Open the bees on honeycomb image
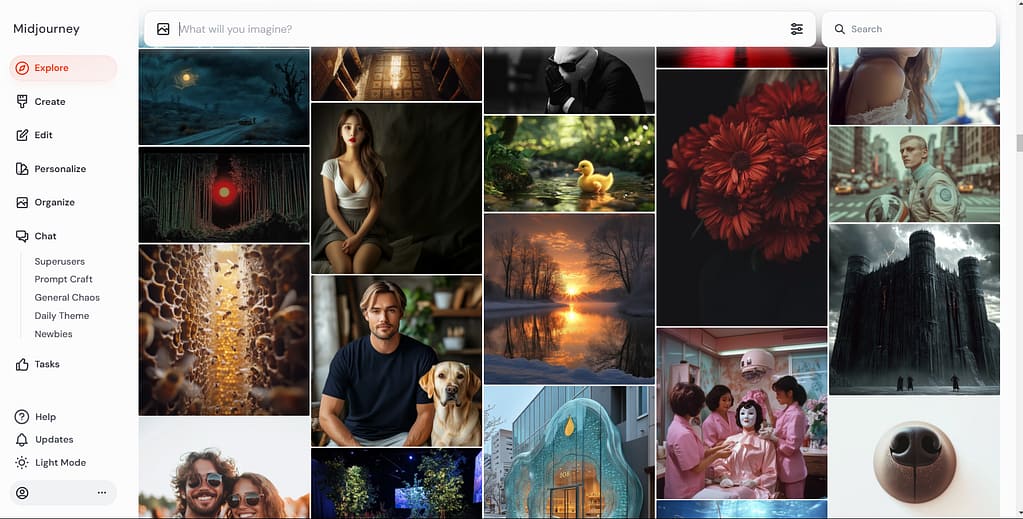Screen dimensions: 1023x519 (224, 330)
